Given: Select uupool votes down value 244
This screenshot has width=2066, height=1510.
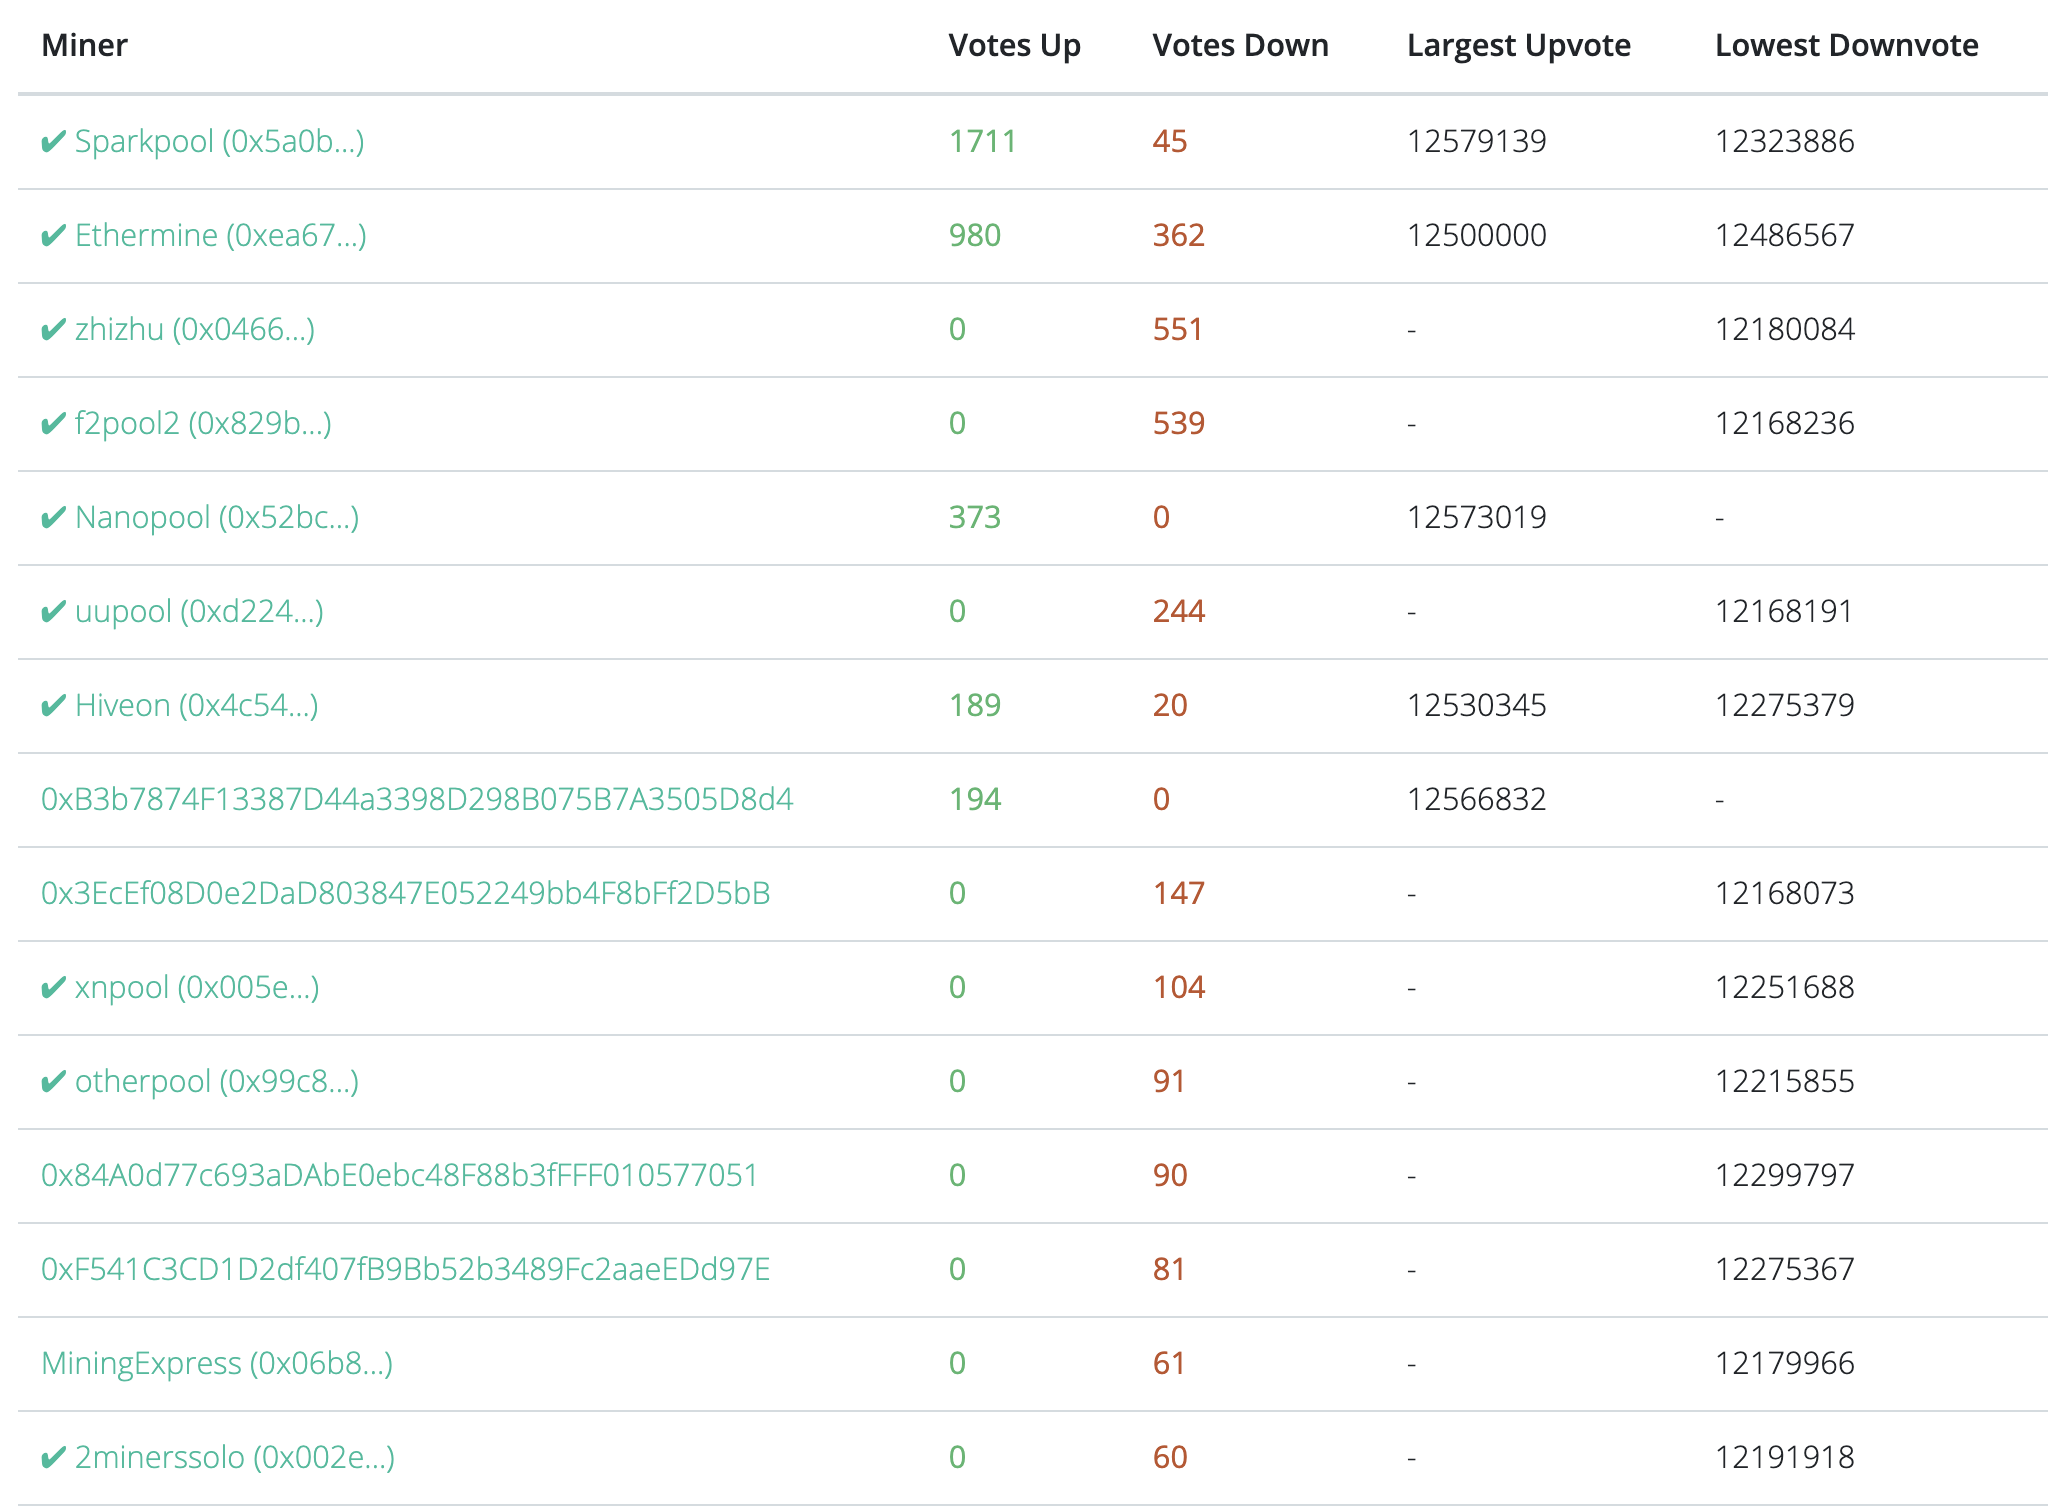Looking at the screenshot, I should tap(1179, 612).
